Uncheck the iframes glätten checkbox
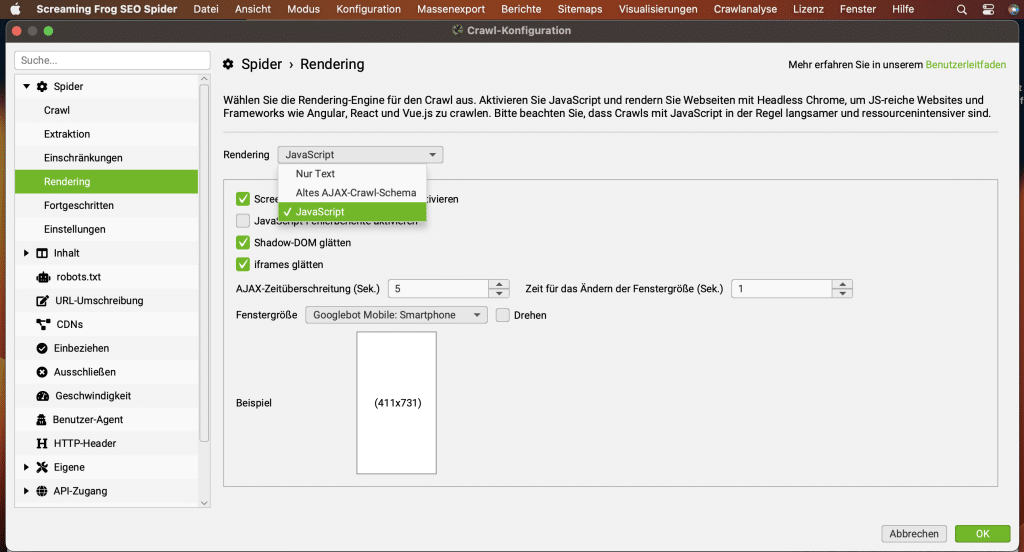Viewport: 1024px width, 552px height. [x=242, y=265]
